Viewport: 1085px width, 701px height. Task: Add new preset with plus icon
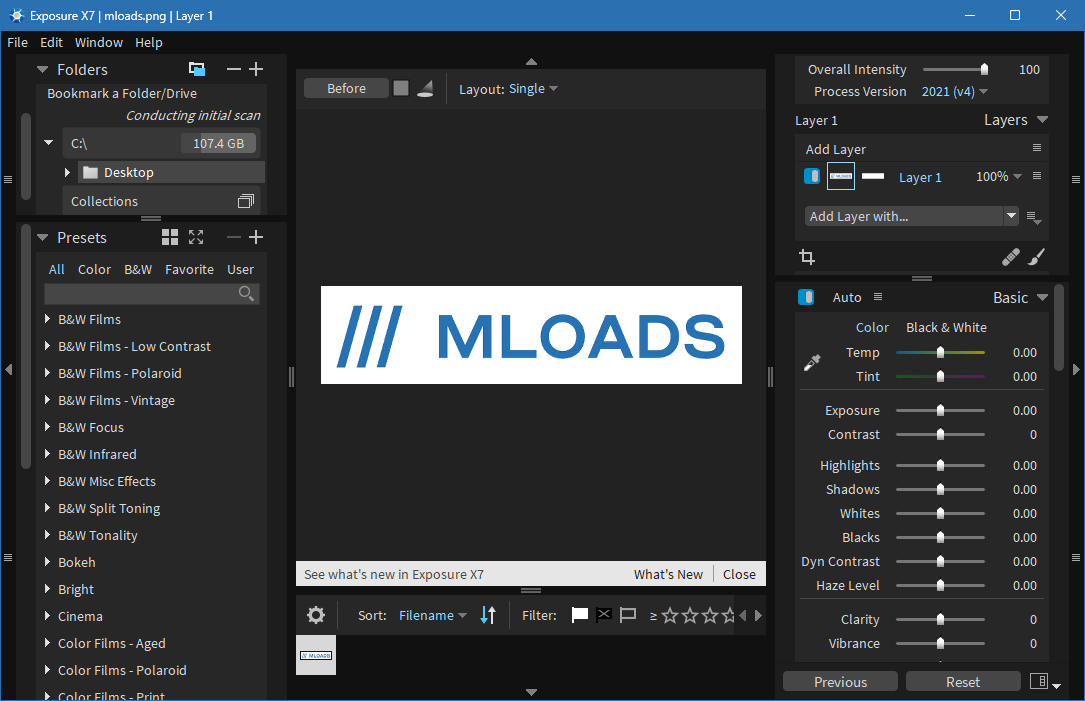pos(256,237)
